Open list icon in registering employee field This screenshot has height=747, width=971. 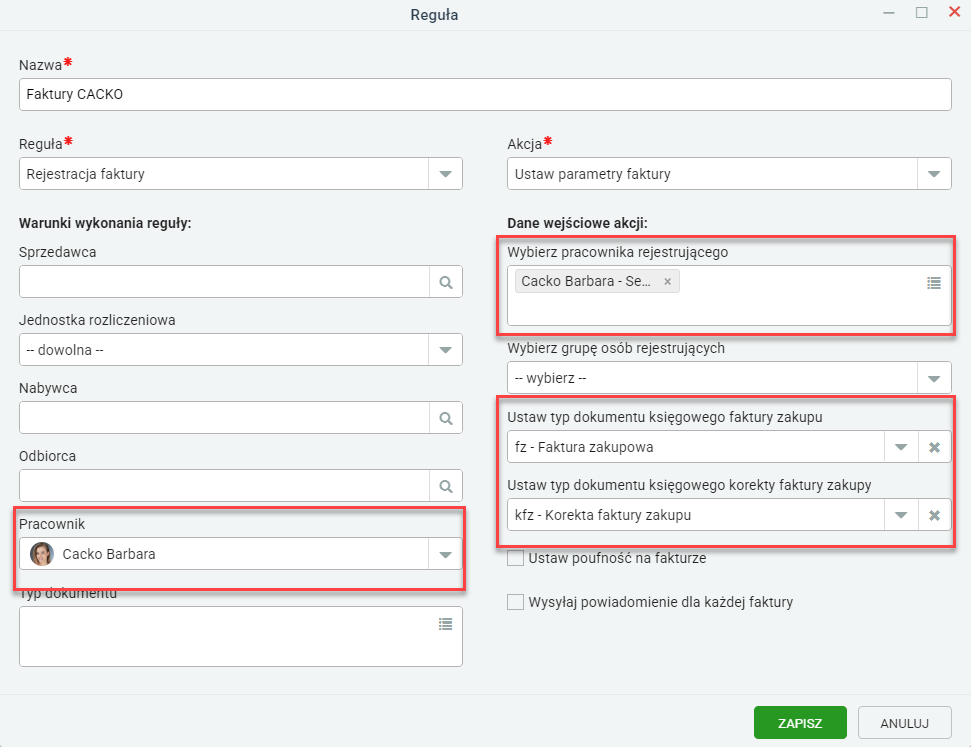(x=934, y=283)
